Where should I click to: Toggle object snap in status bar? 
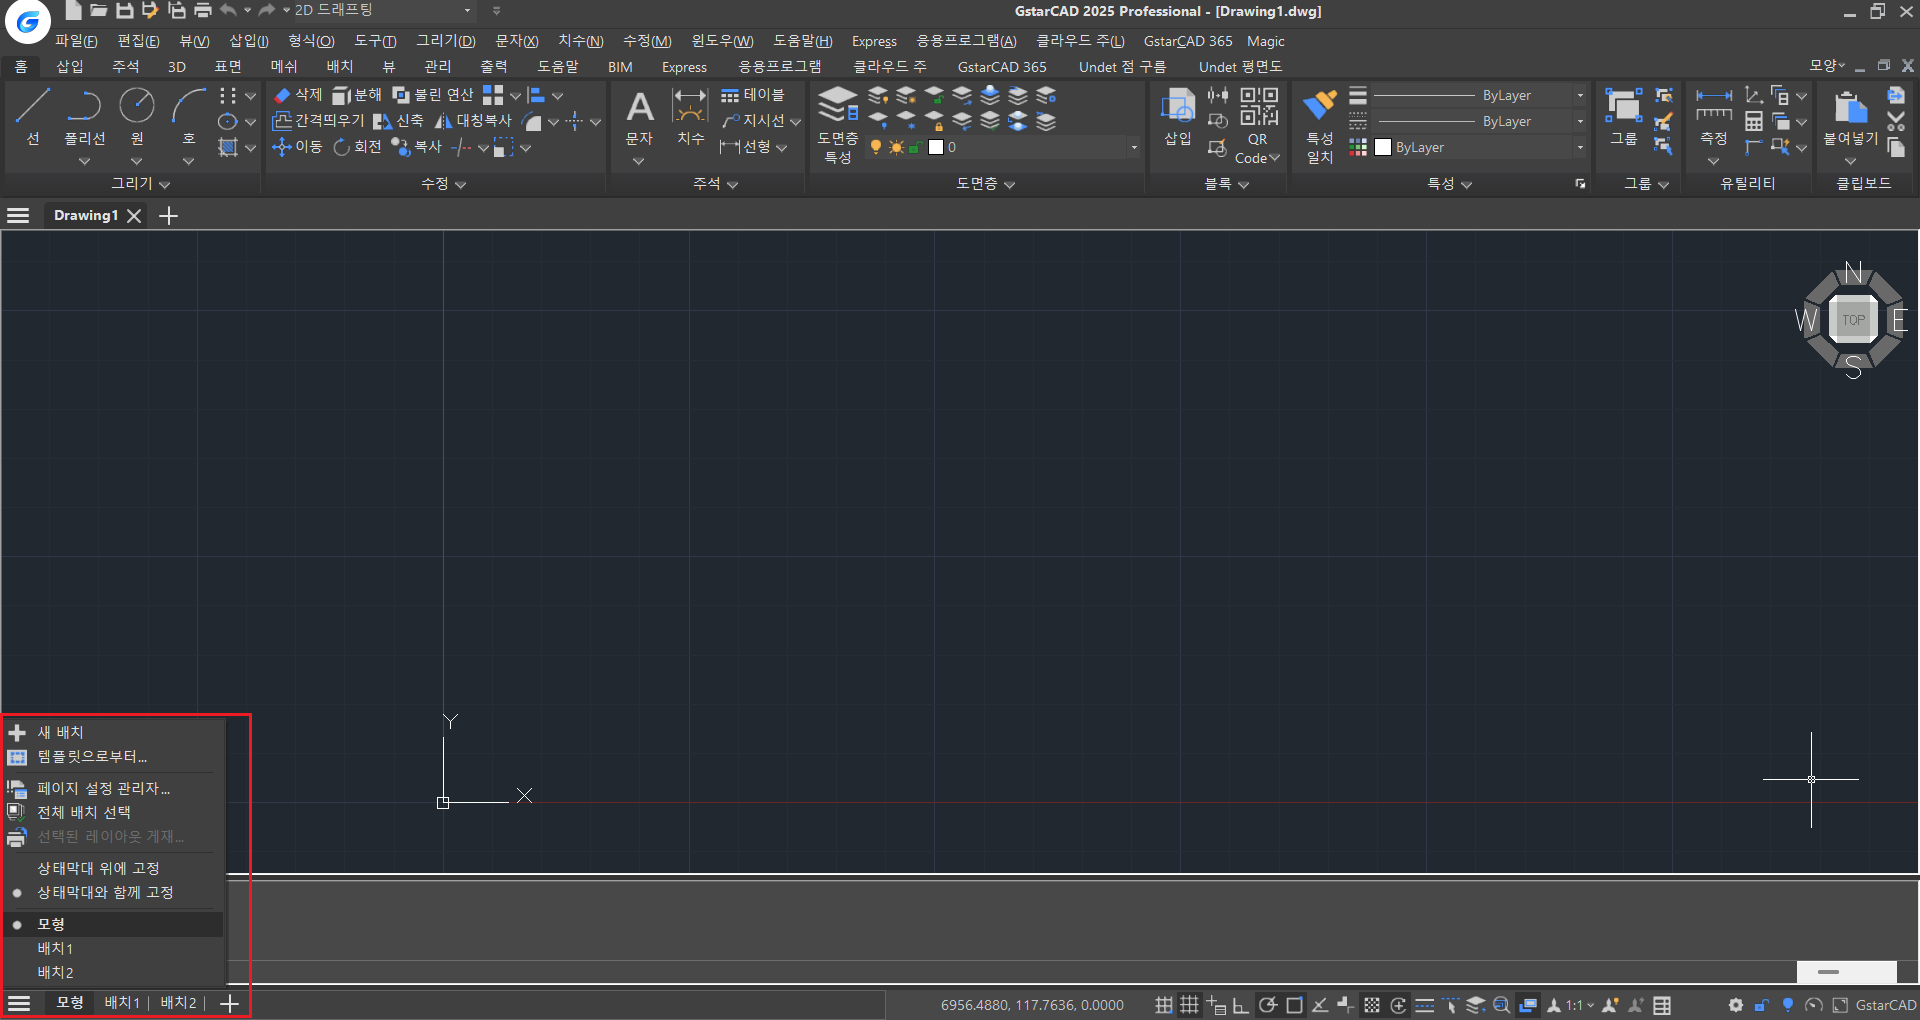coord(1294,1005)
